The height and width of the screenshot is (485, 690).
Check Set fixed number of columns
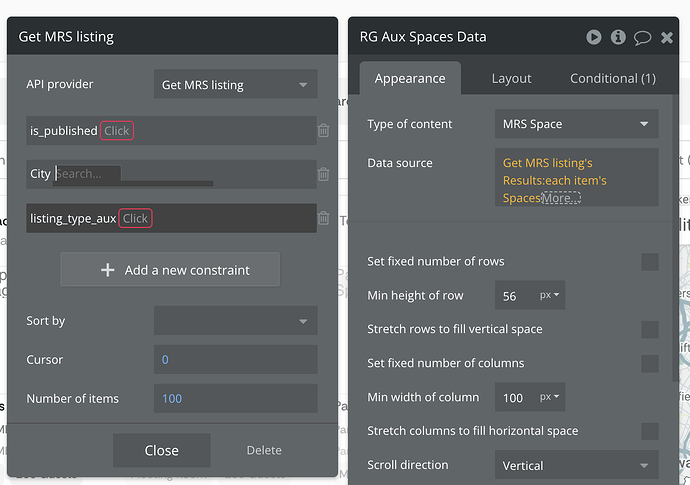pos(650,364)
